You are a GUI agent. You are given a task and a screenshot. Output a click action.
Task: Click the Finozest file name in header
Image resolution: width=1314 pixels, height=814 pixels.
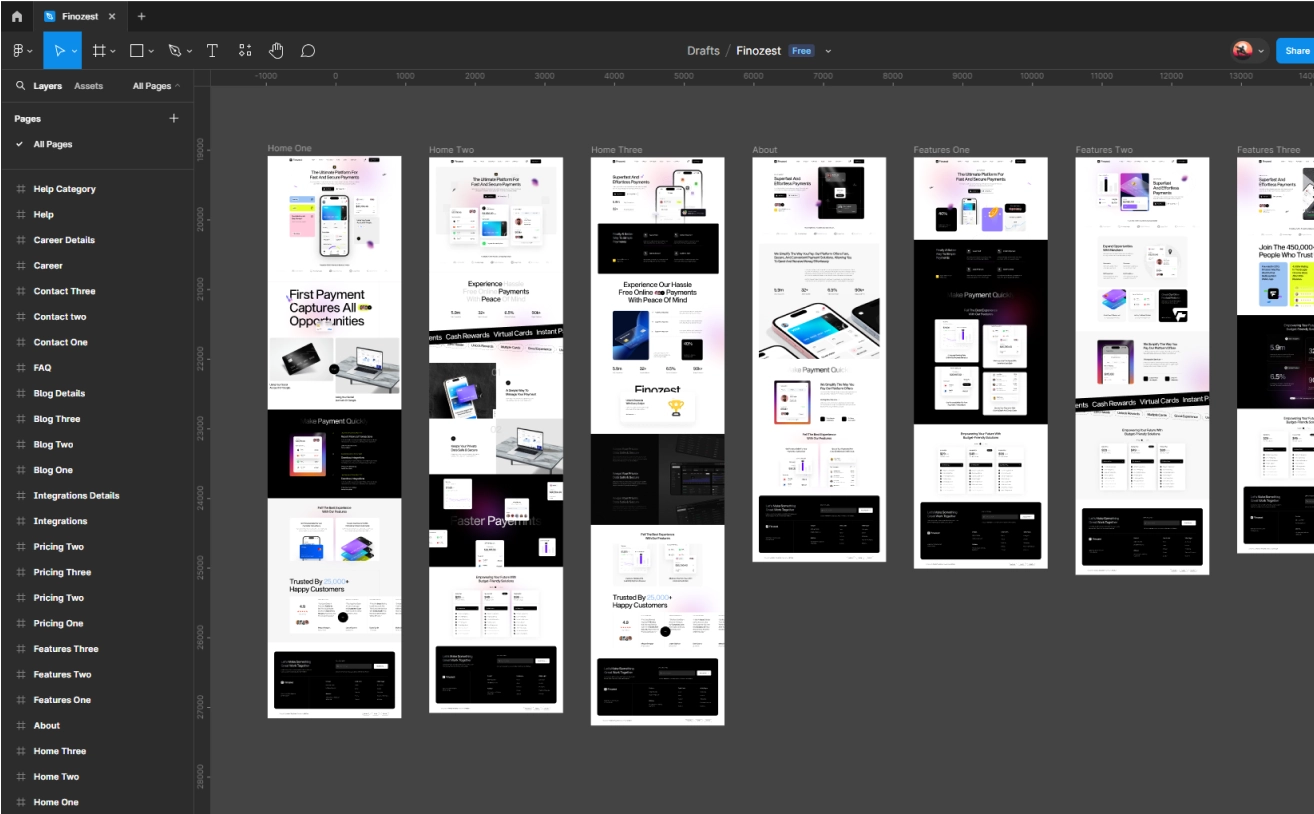click(x=759, y=51)
